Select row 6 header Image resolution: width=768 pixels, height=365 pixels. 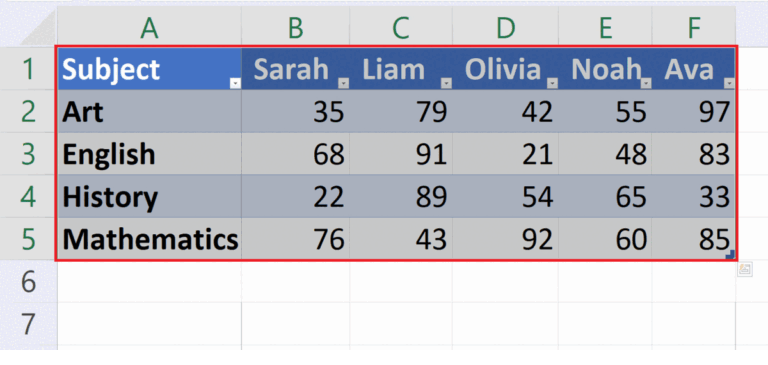point(28,282)
